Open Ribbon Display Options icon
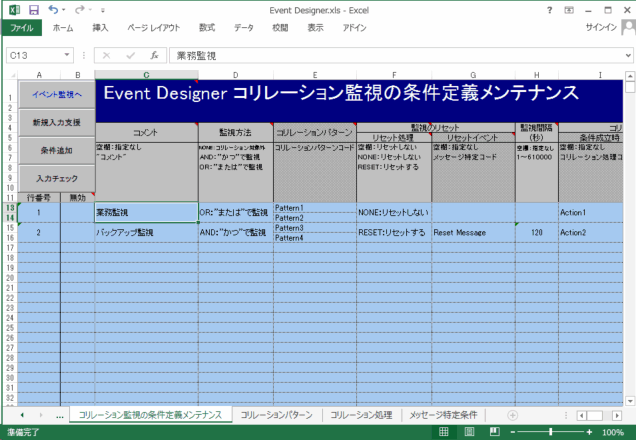Screen dimensions: 636x440 pyautogui.click(x=569, y=10)
